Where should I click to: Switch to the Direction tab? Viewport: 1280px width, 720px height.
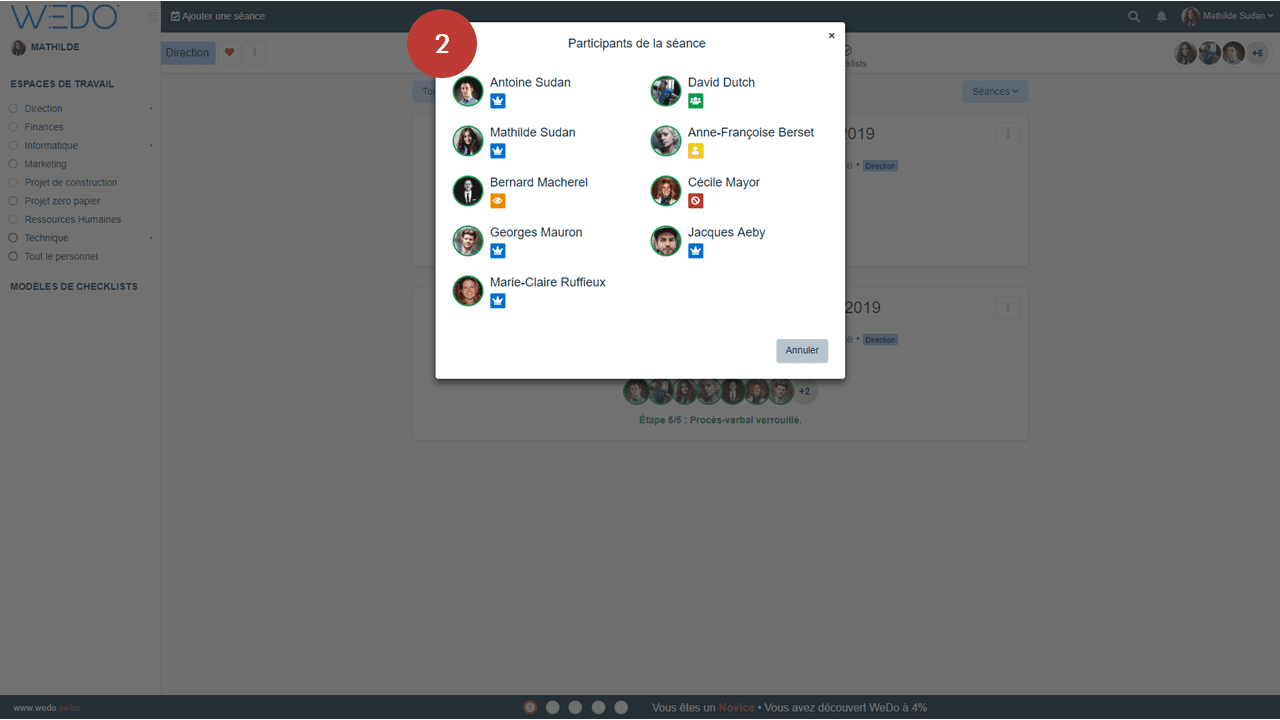tap(188, 53)
